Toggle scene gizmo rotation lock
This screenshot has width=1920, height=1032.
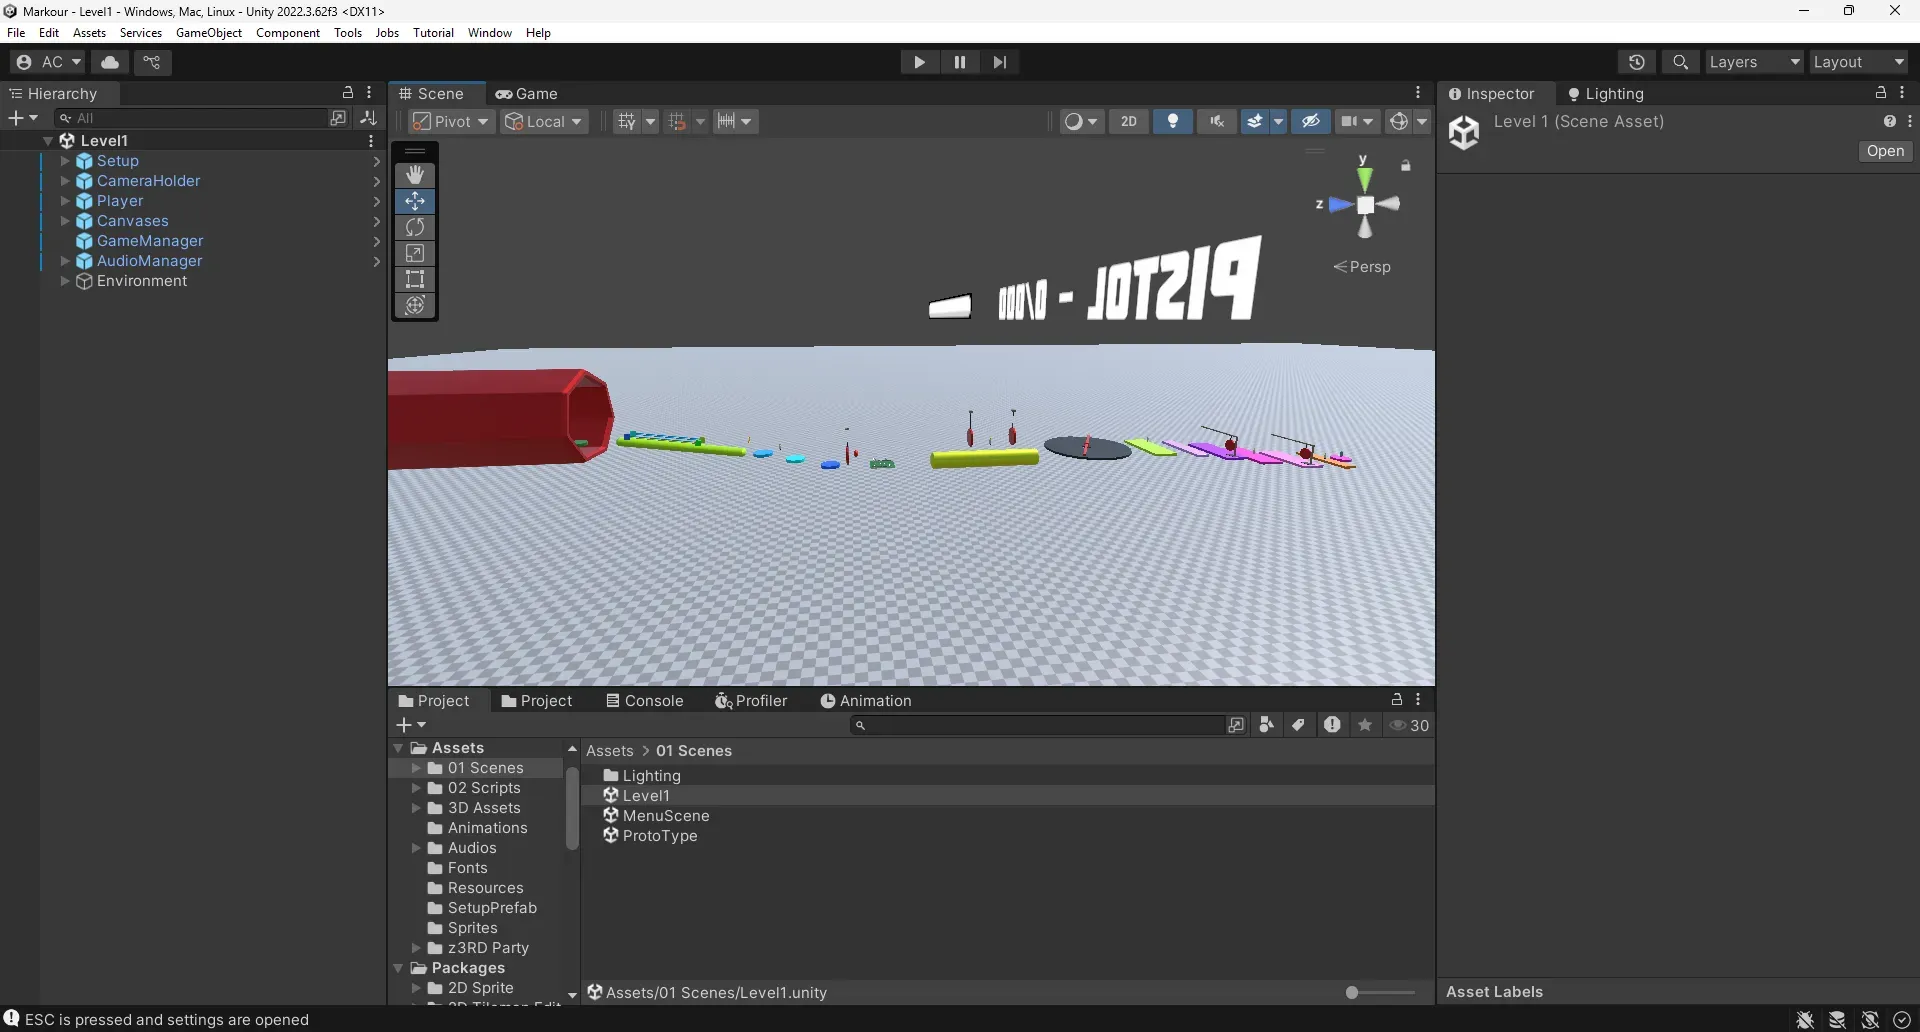(1406, 165)
